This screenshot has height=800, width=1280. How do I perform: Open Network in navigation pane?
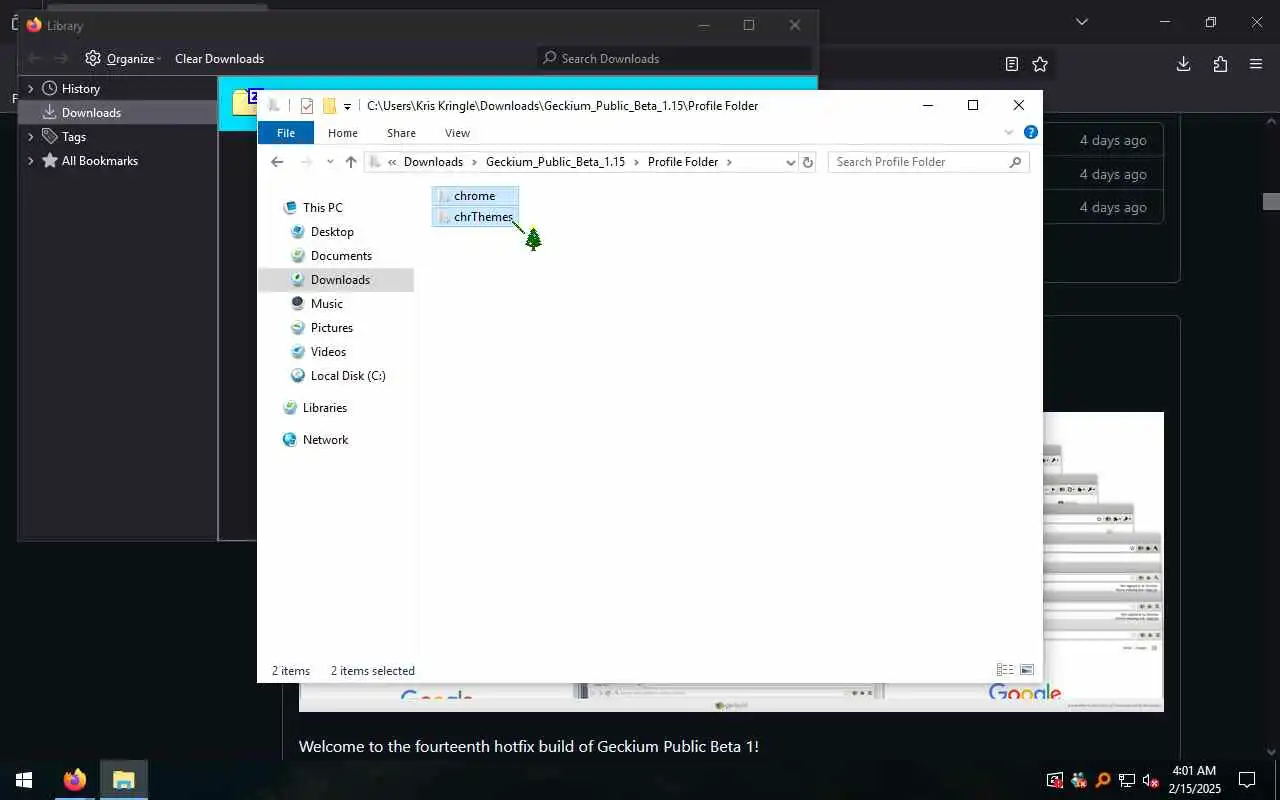(x=325, y=440)
